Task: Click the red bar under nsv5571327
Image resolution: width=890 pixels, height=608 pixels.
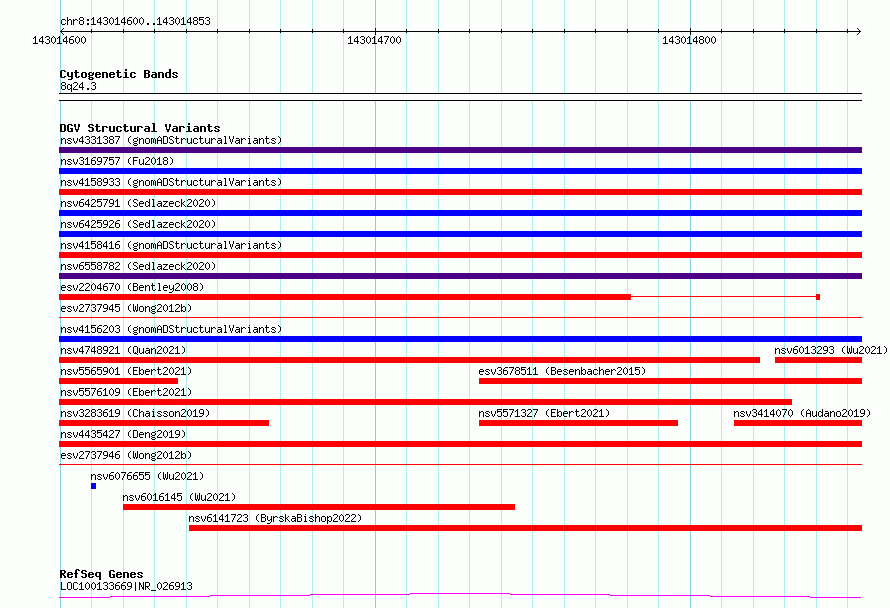Action: click(x=578, y=423)
